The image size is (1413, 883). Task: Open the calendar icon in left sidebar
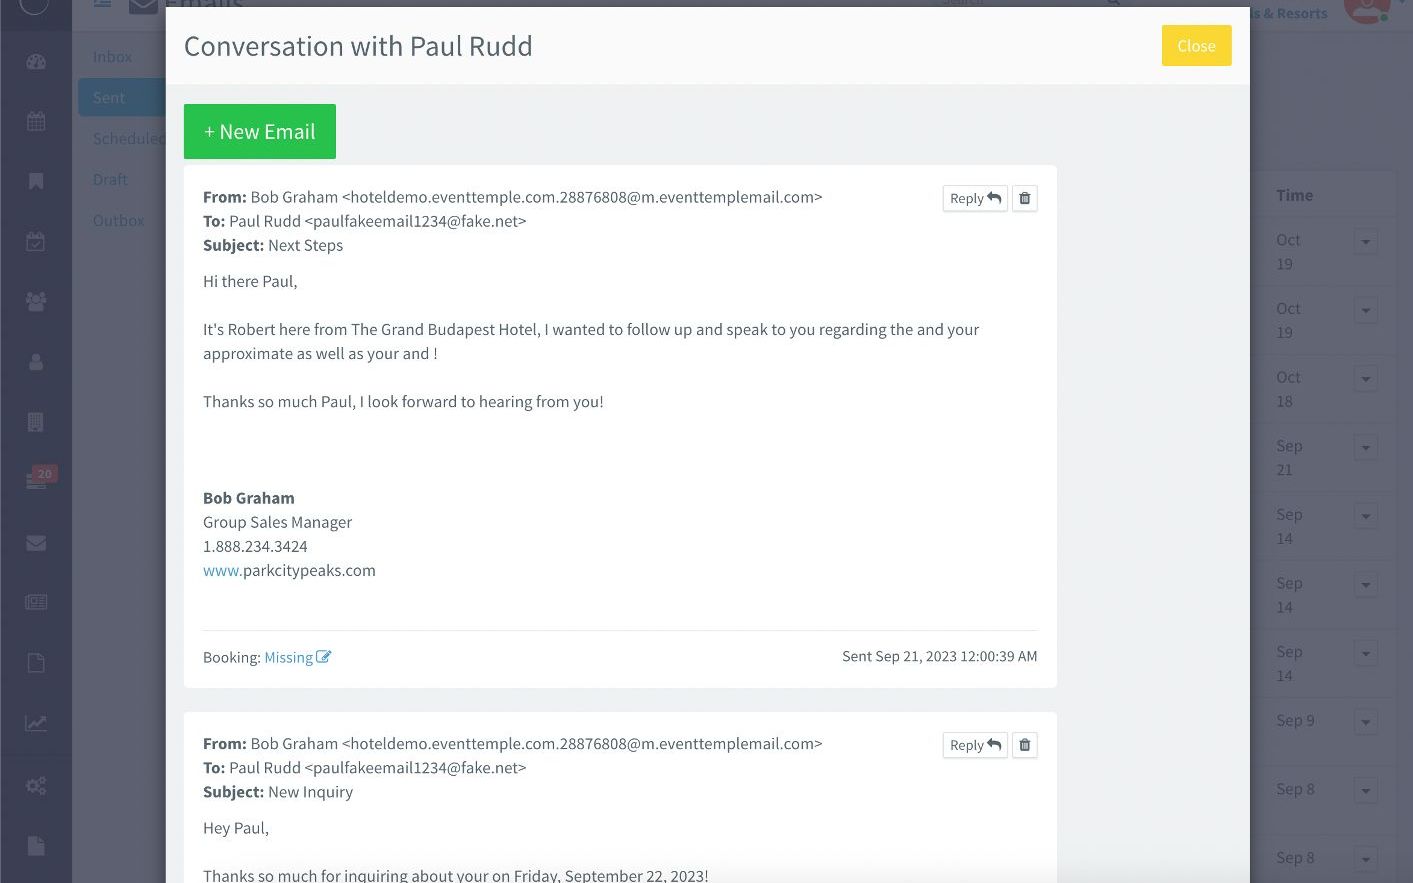(x=36, y=122)
